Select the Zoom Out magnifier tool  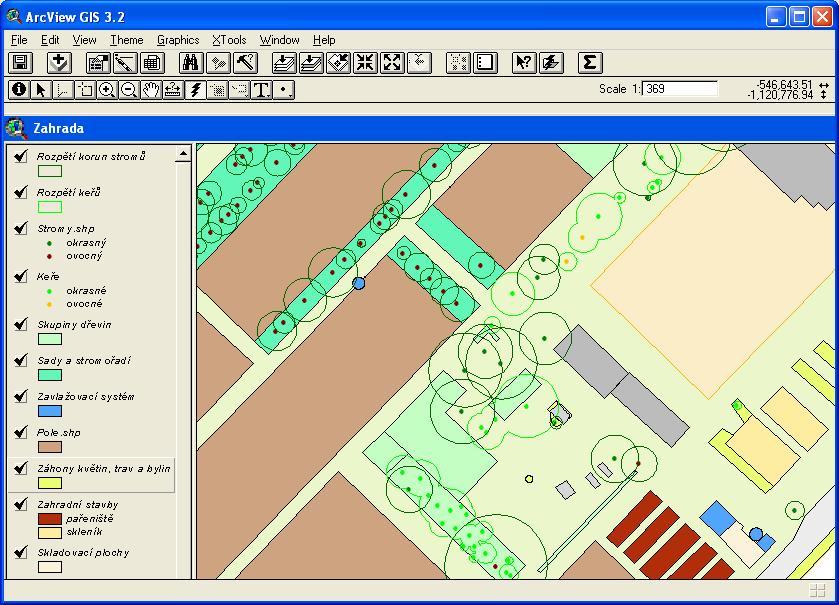pos(128,90)
